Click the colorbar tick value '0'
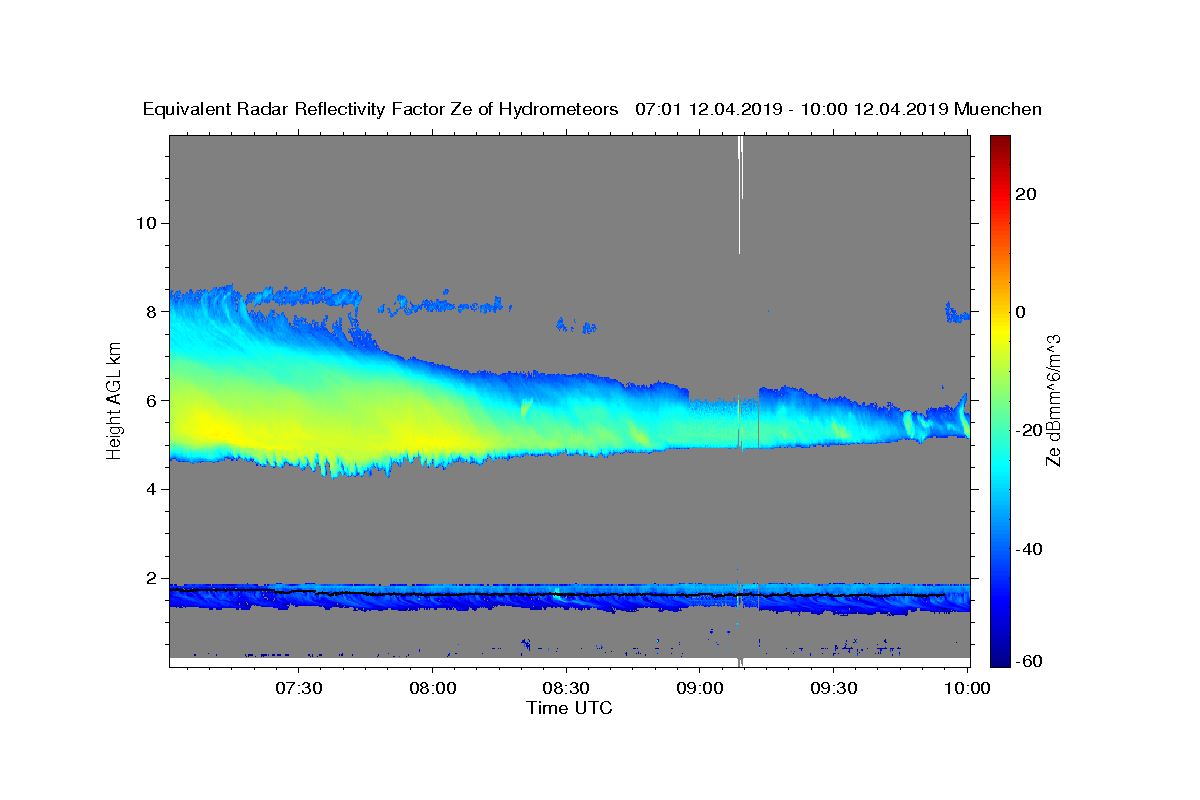Screen dimensions: 1200x800 click(x=1022, y=312)
